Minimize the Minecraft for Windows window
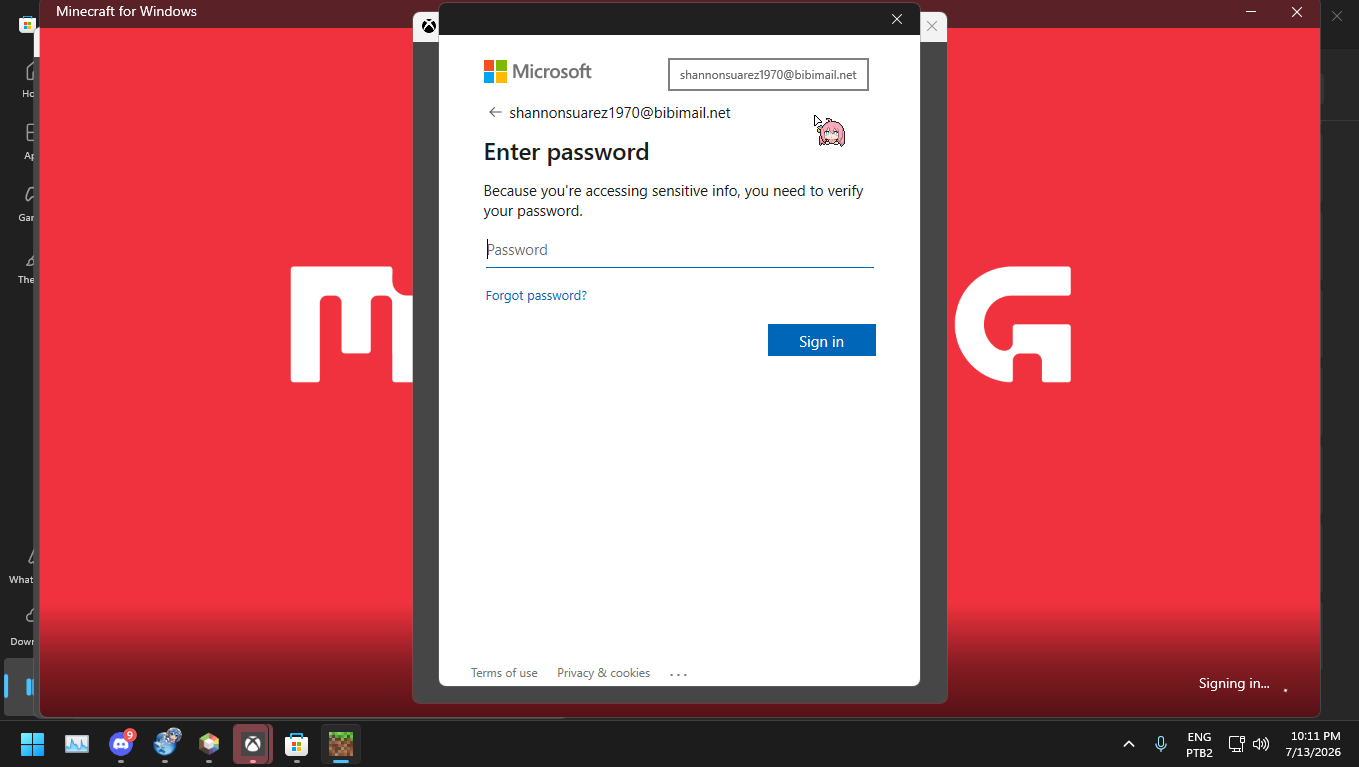The image size is (1359, 767). 1251,12
